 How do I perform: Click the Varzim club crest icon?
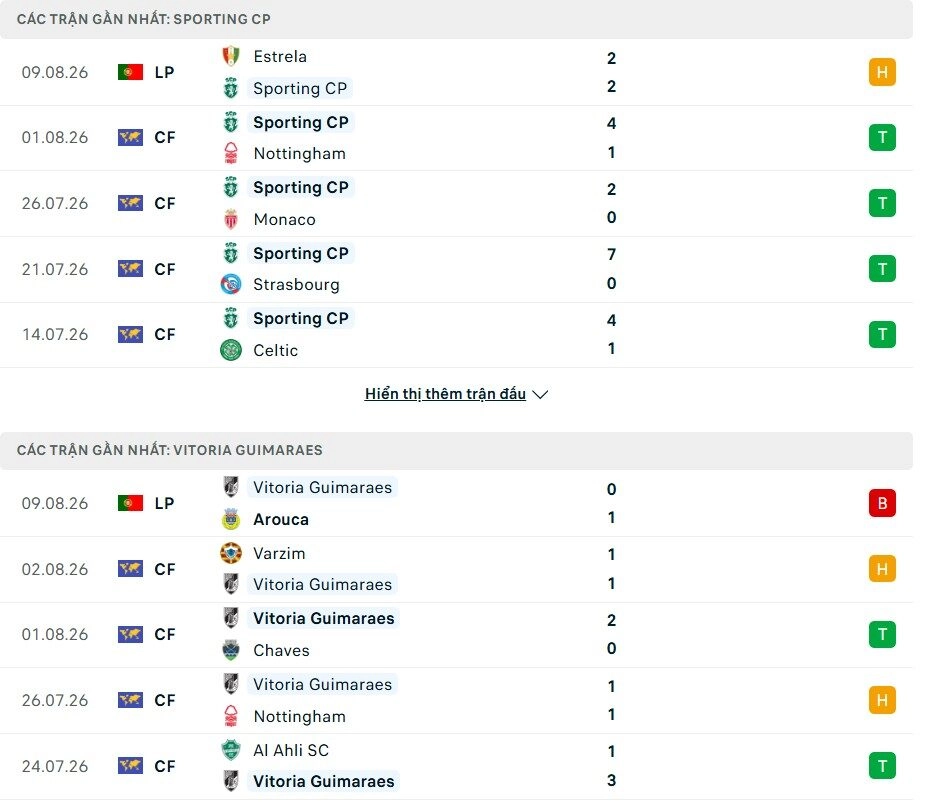pos(231,553)
